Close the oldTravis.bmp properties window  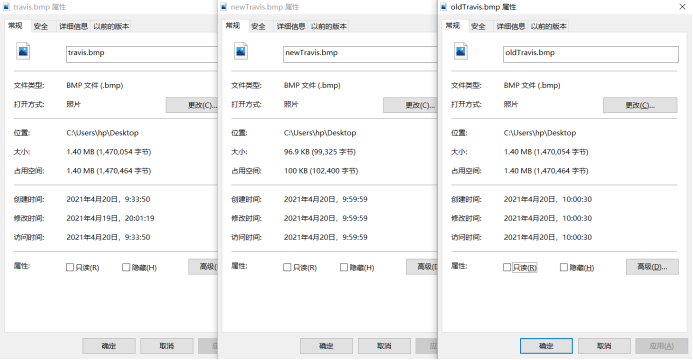pos(682,7)
